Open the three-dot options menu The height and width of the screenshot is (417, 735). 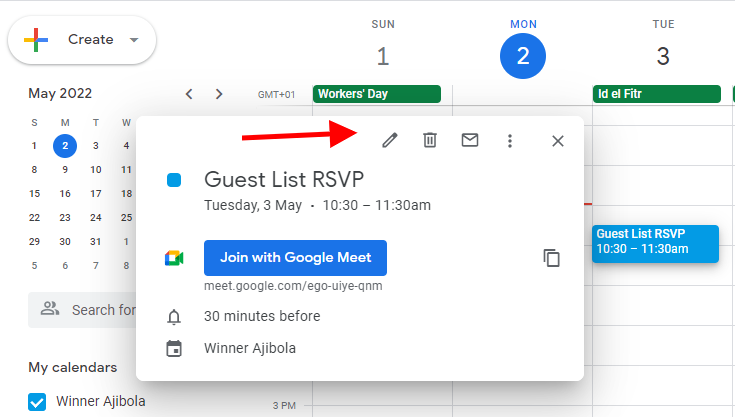[510, 141]
